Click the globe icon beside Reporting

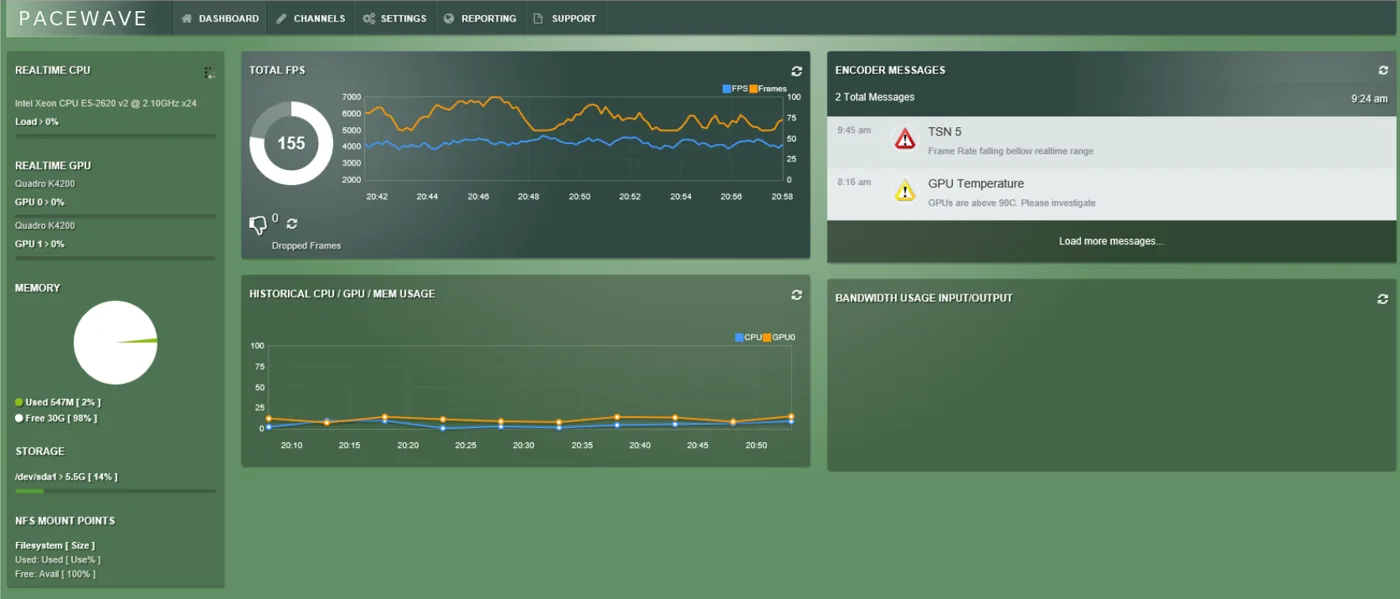pyautogui.click(x=449, y=18)
